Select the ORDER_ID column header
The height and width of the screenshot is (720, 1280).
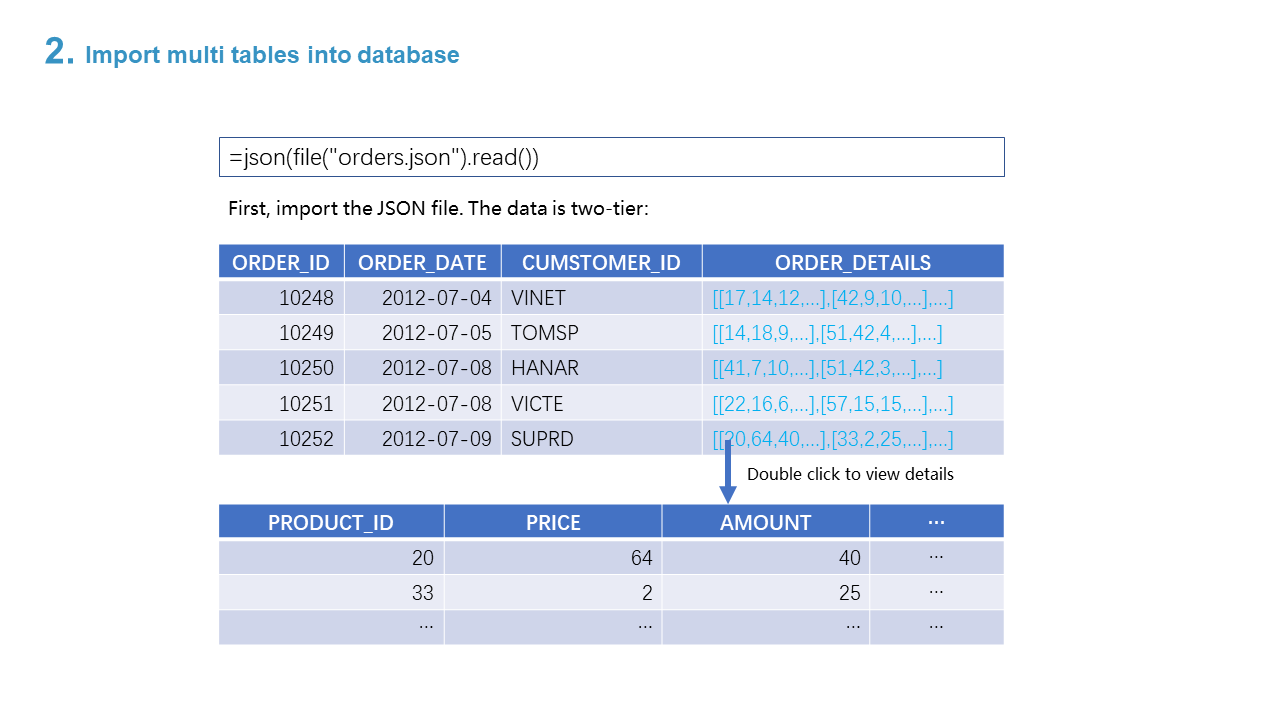(281, 262)
